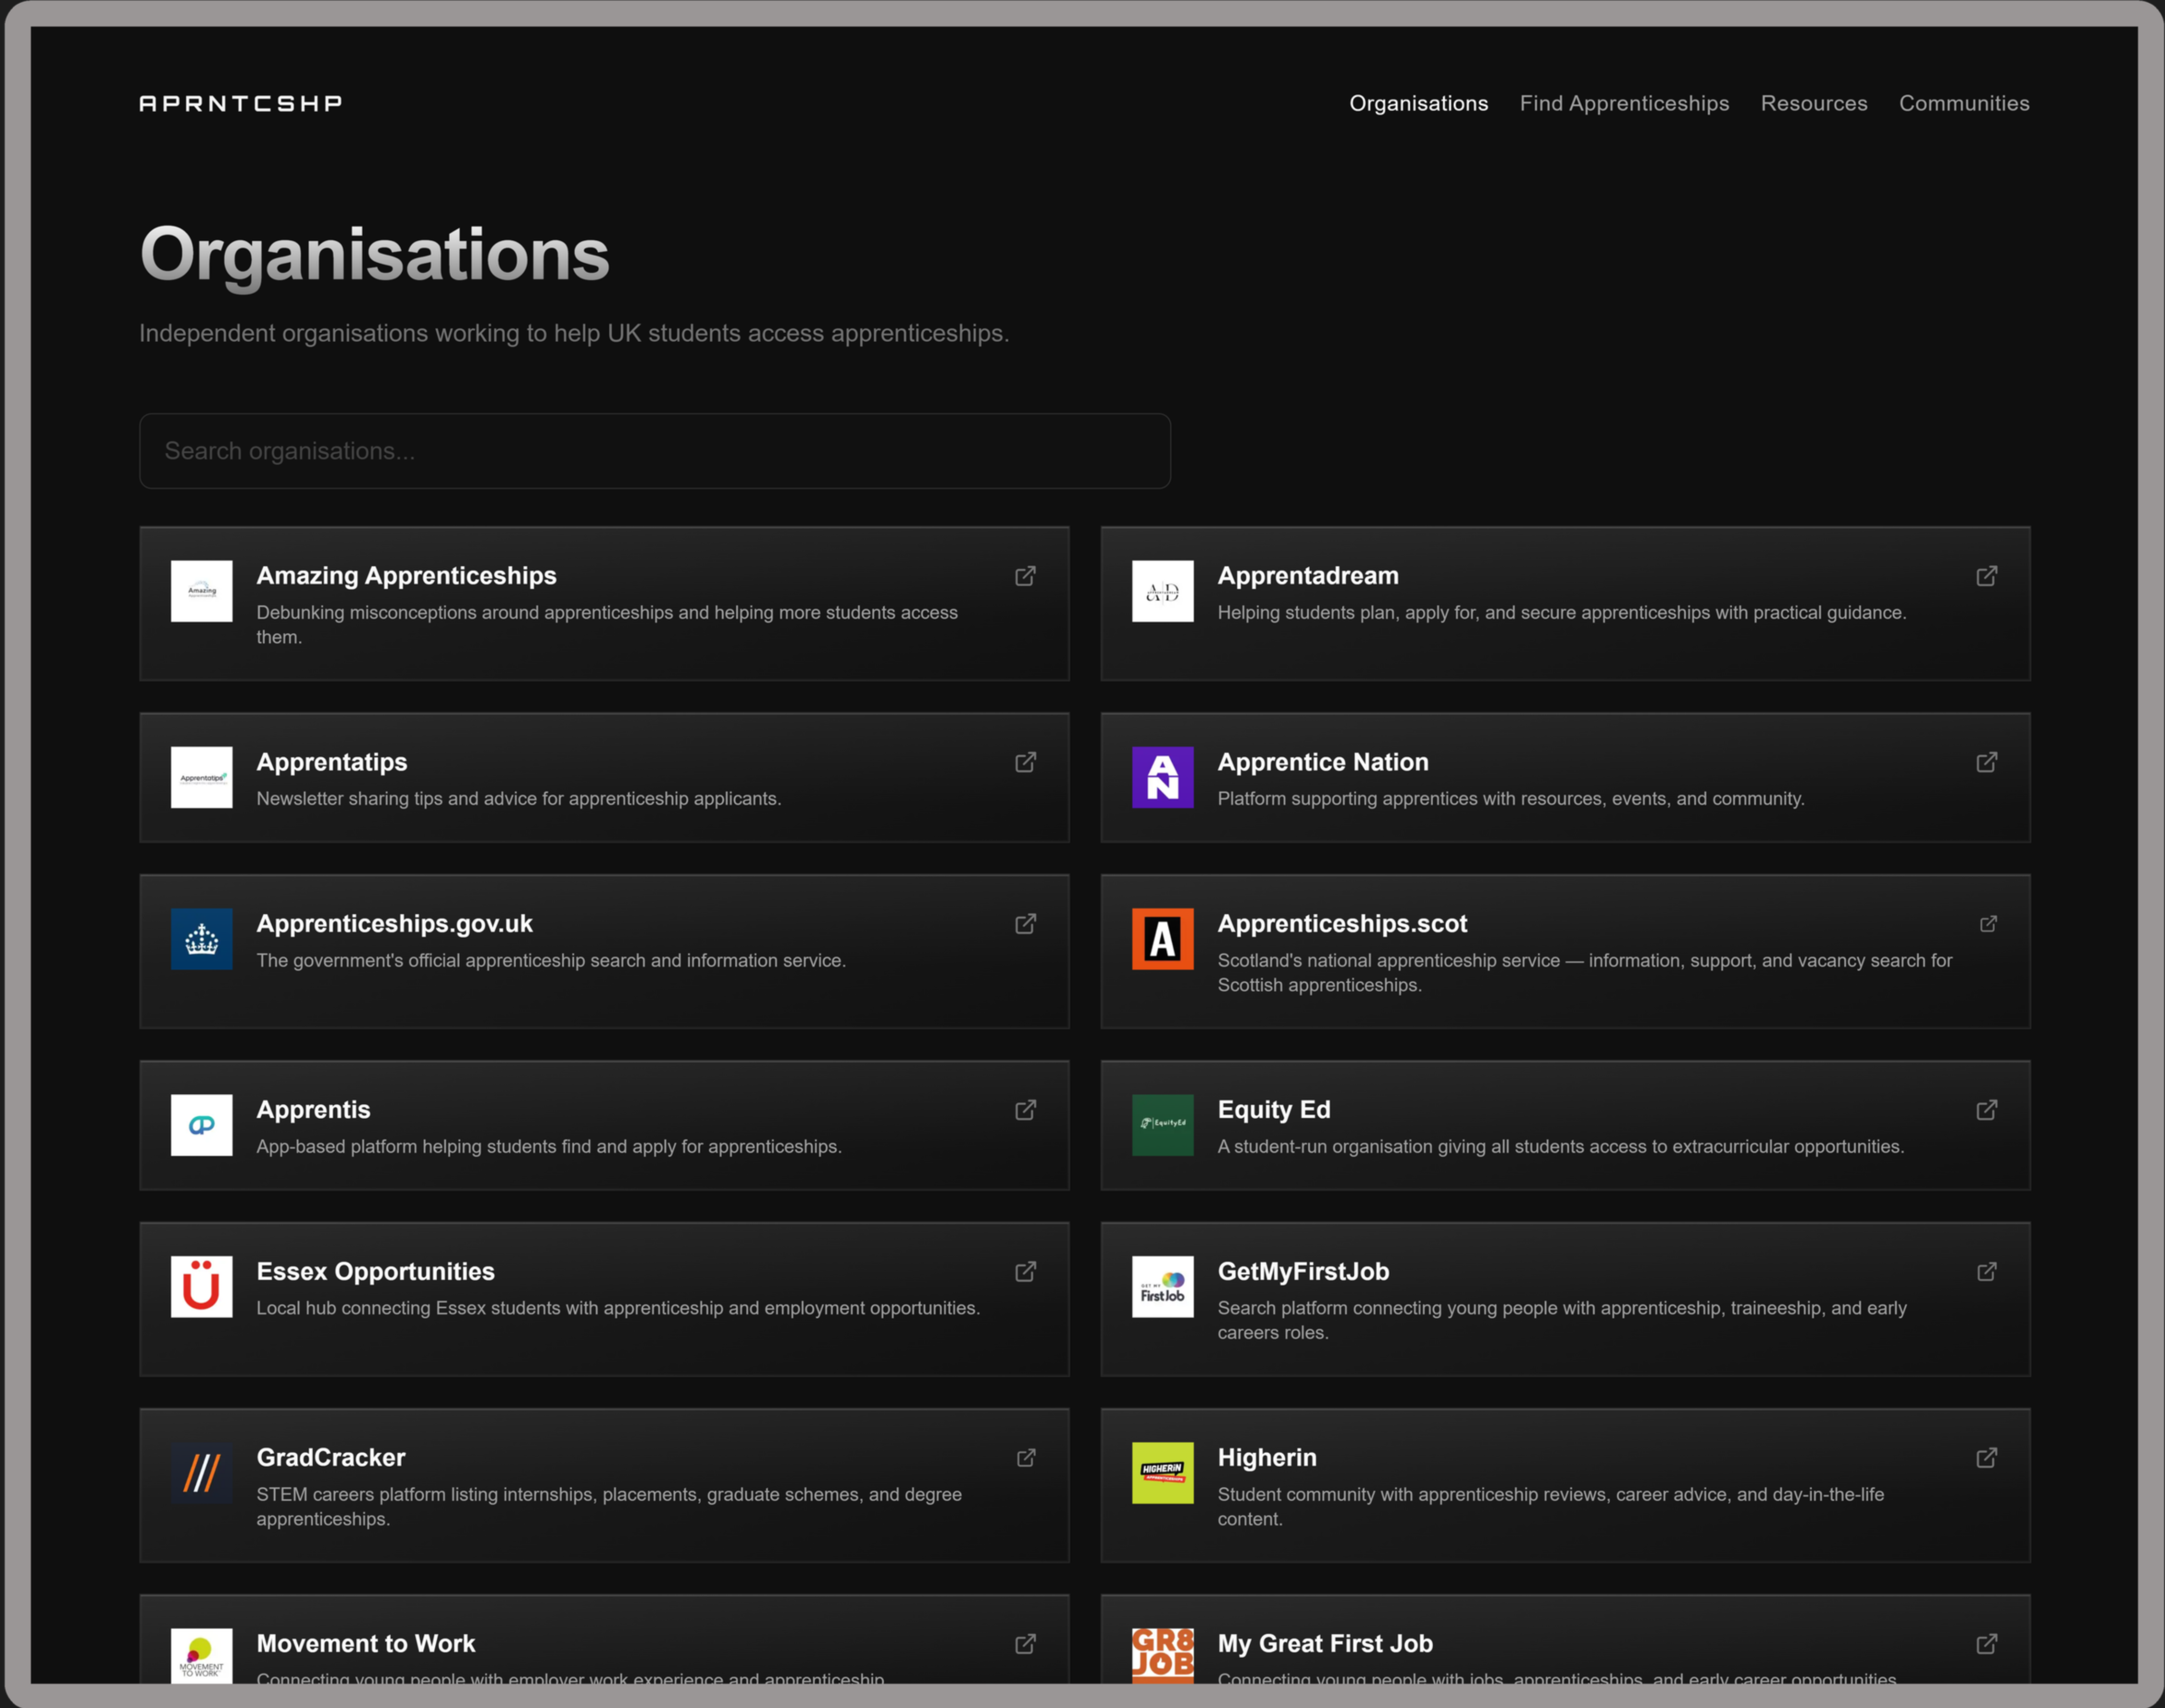This screenshot has width=2165, height=1708.
Task: Click Essex Opportunities external link icon
Action: click(x=1025, y=1272)
